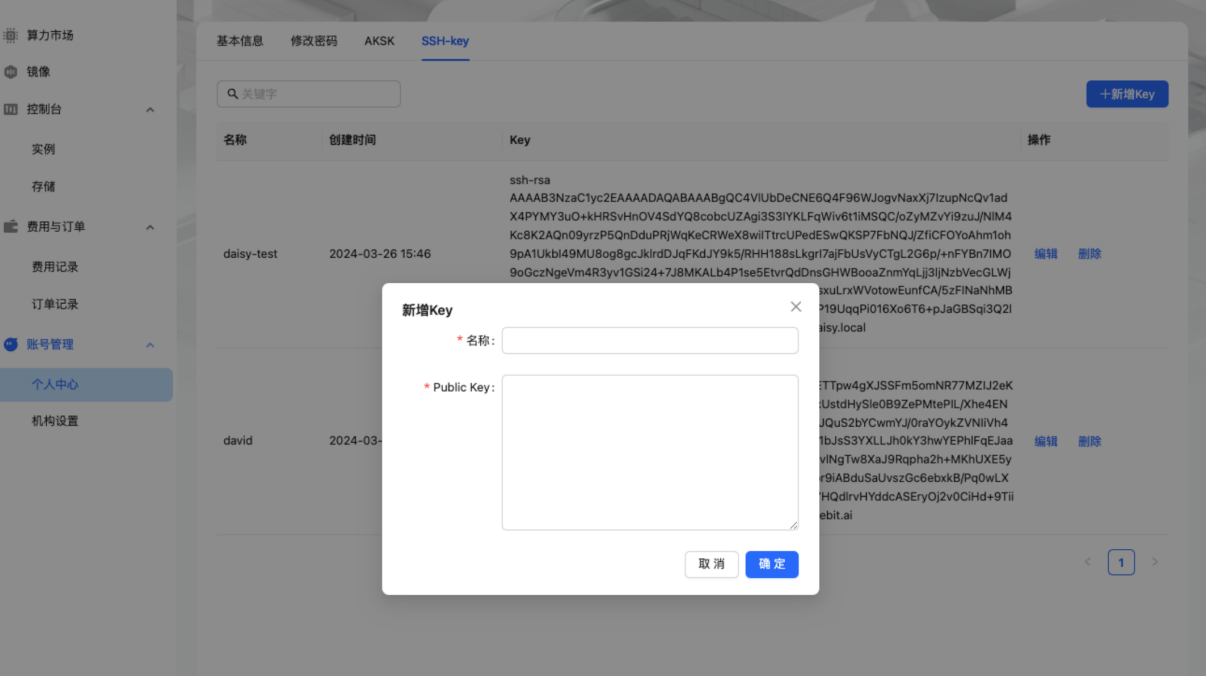Click 编辑 link for daisy-test key
Screen dimensions: 1206x676
(1046, 254)
